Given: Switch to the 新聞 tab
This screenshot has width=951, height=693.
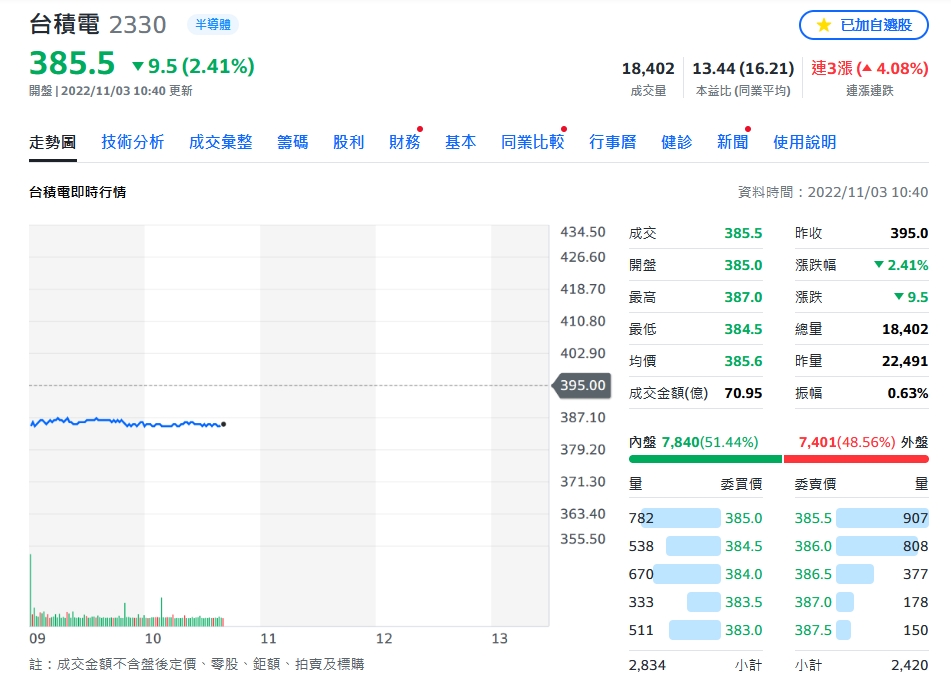Looking at the screenshot, I should coord(733,142).
